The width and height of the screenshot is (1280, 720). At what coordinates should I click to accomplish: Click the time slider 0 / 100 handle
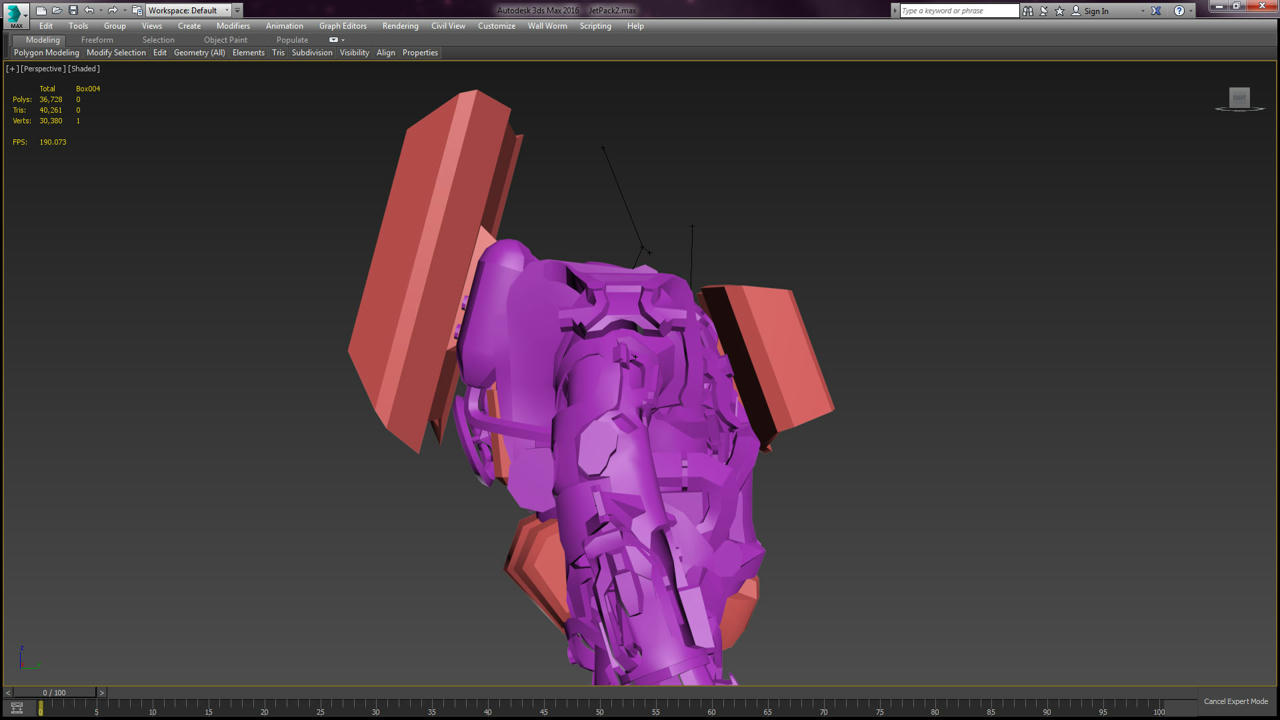pyautogui.click(x=54, y=692)
